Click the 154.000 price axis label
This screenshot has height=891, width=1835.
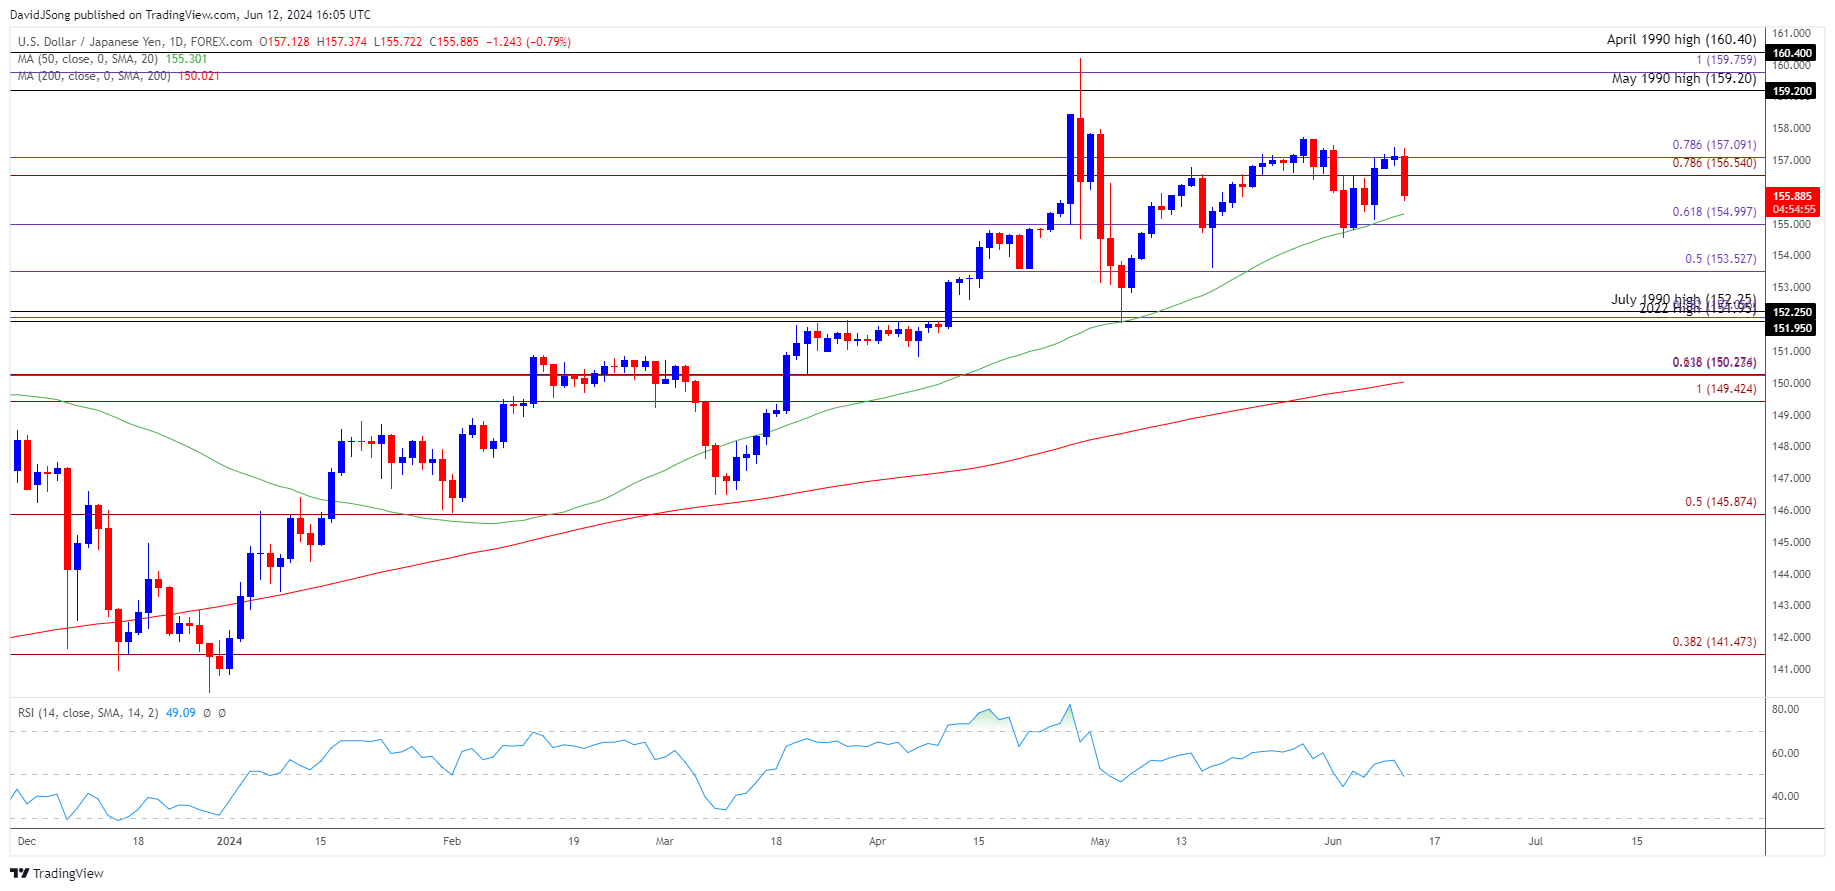1792,256
